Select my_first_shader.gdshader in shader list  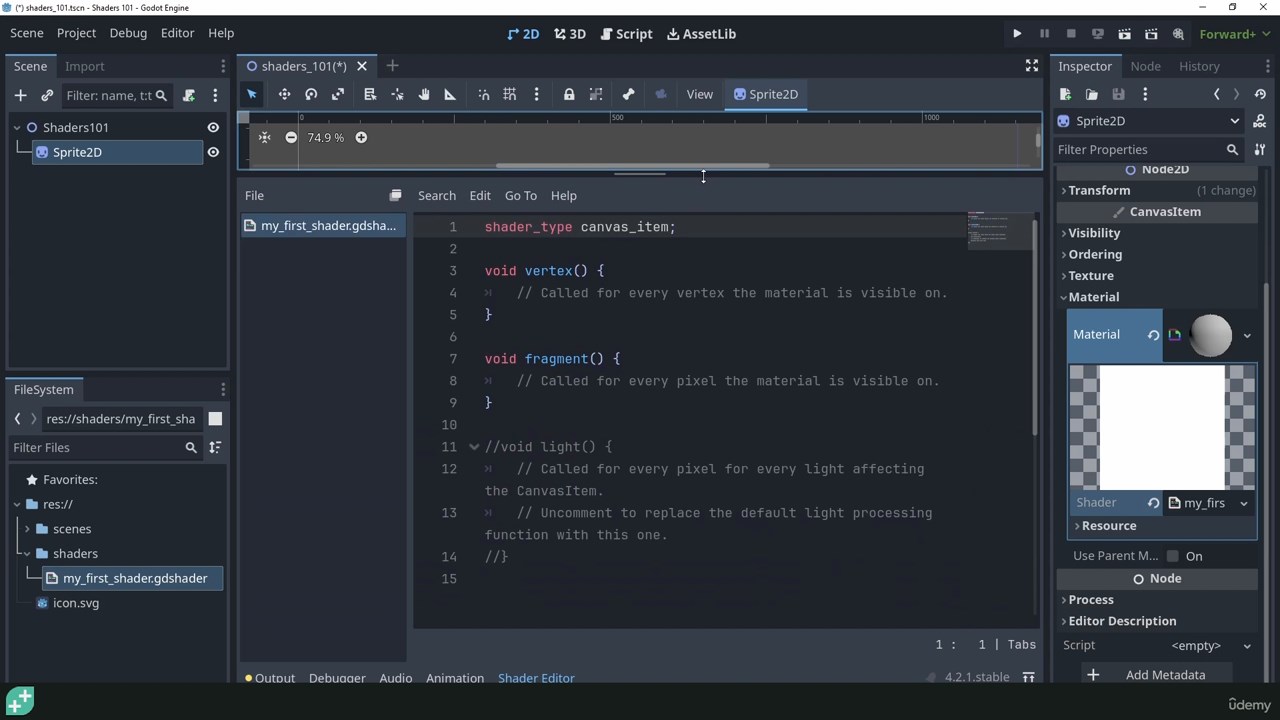tap(321, 226)
